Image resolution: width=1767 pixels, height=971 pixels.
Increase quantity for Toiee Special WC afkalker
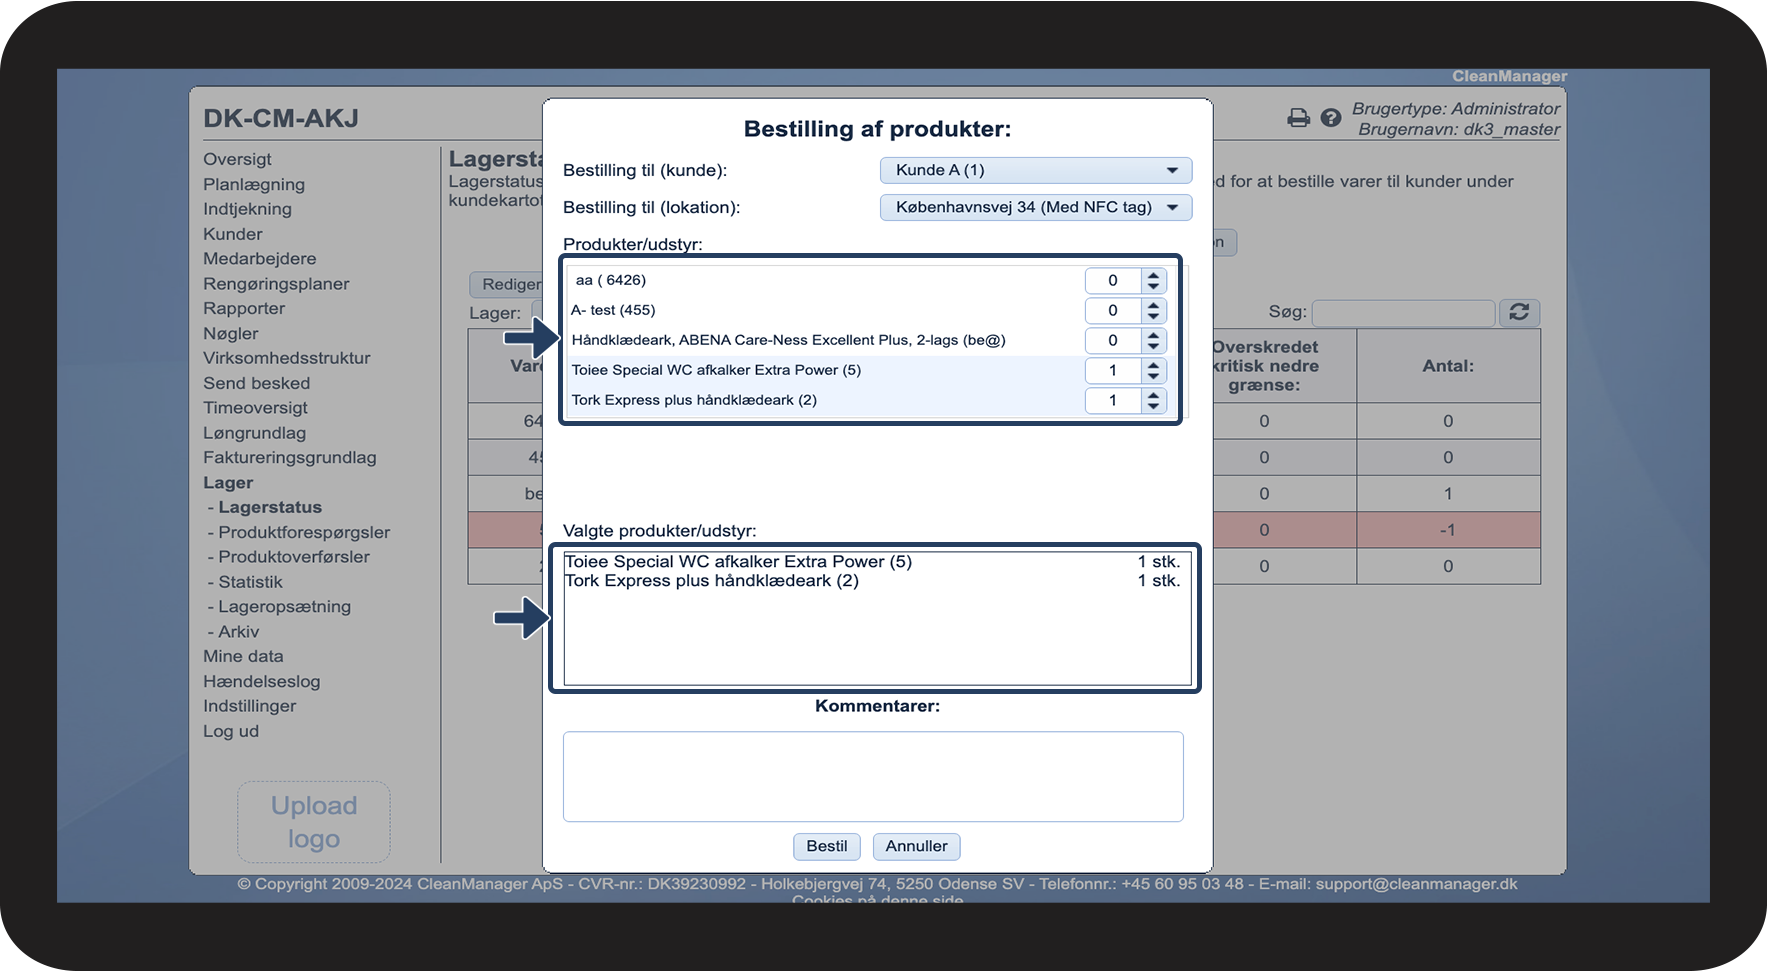1154,365
